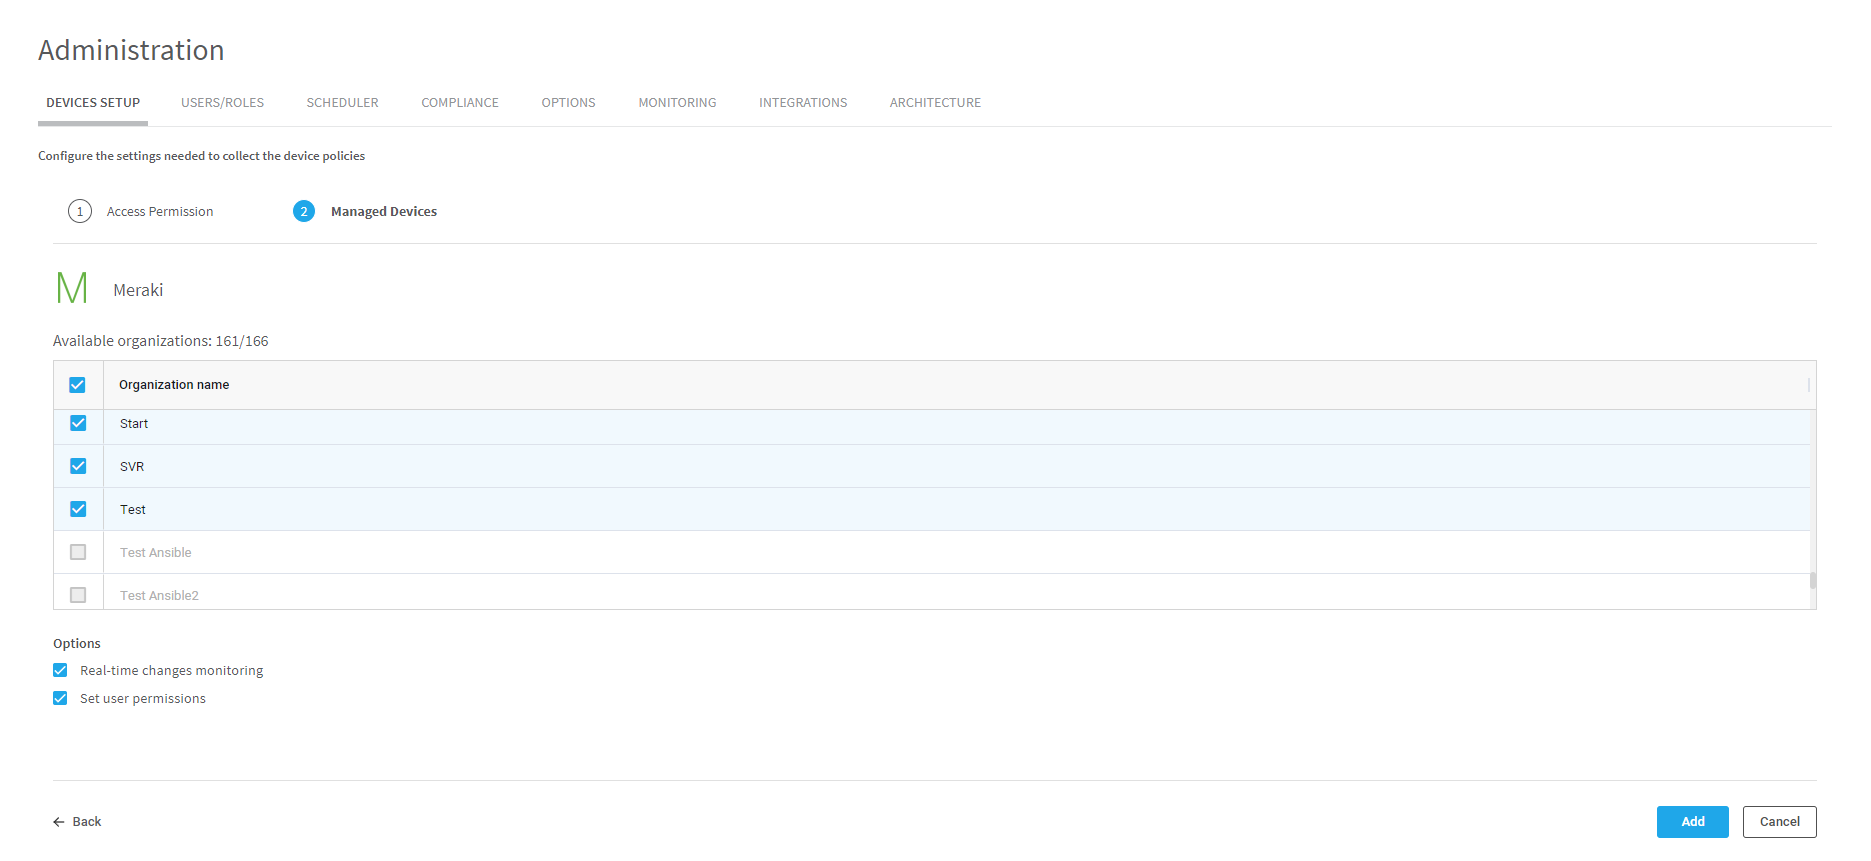This screenshot has width=1871, height=861.
Task: Click the Organization name column header
Action: click(174, 385)
